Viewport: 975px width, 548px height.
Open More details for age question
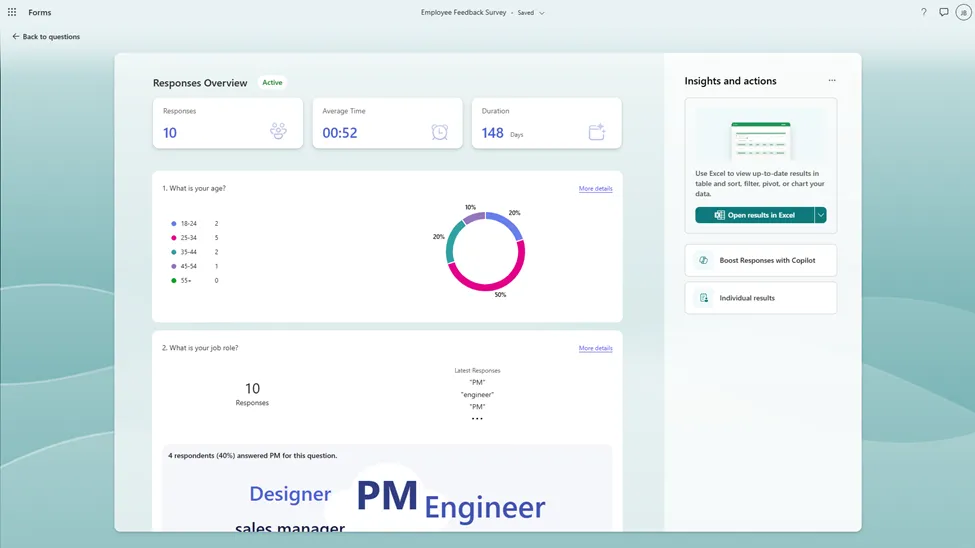(595, 188)
